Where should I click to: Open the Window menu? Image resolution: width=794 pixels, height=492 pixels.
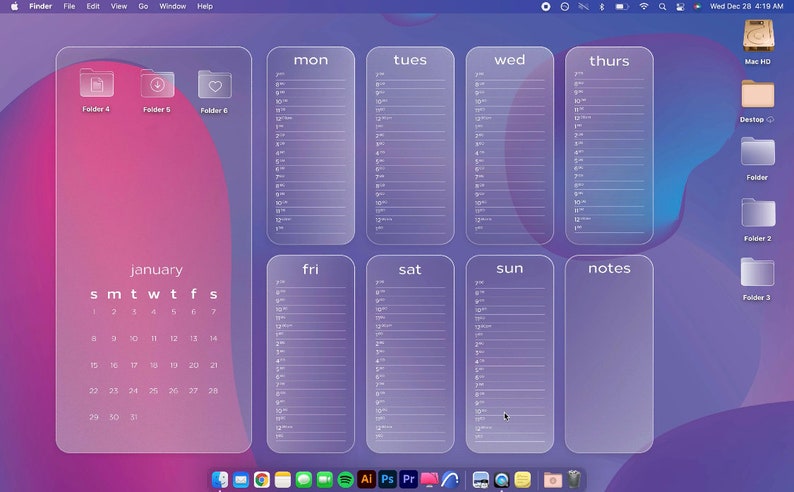pyautogui.click(x=173, y=7)
